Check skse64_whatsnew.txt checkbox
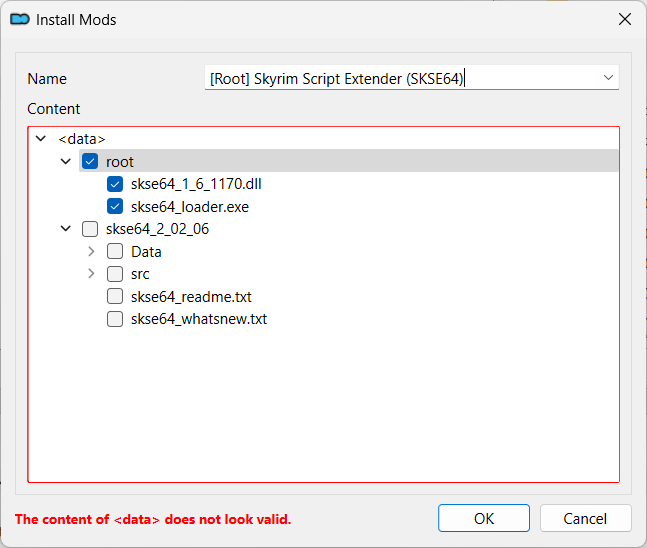This screenshot has height=548, width=647. (115, 319)
